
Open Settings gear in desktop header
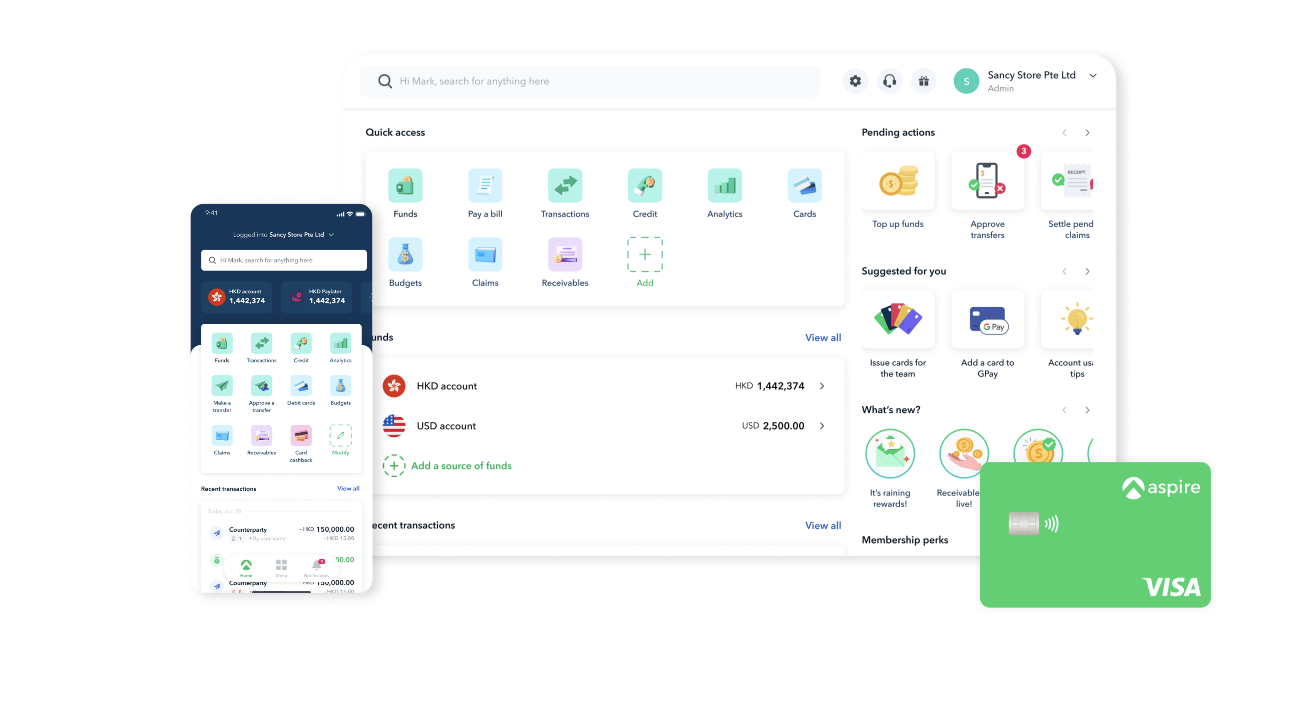(855, 81)
